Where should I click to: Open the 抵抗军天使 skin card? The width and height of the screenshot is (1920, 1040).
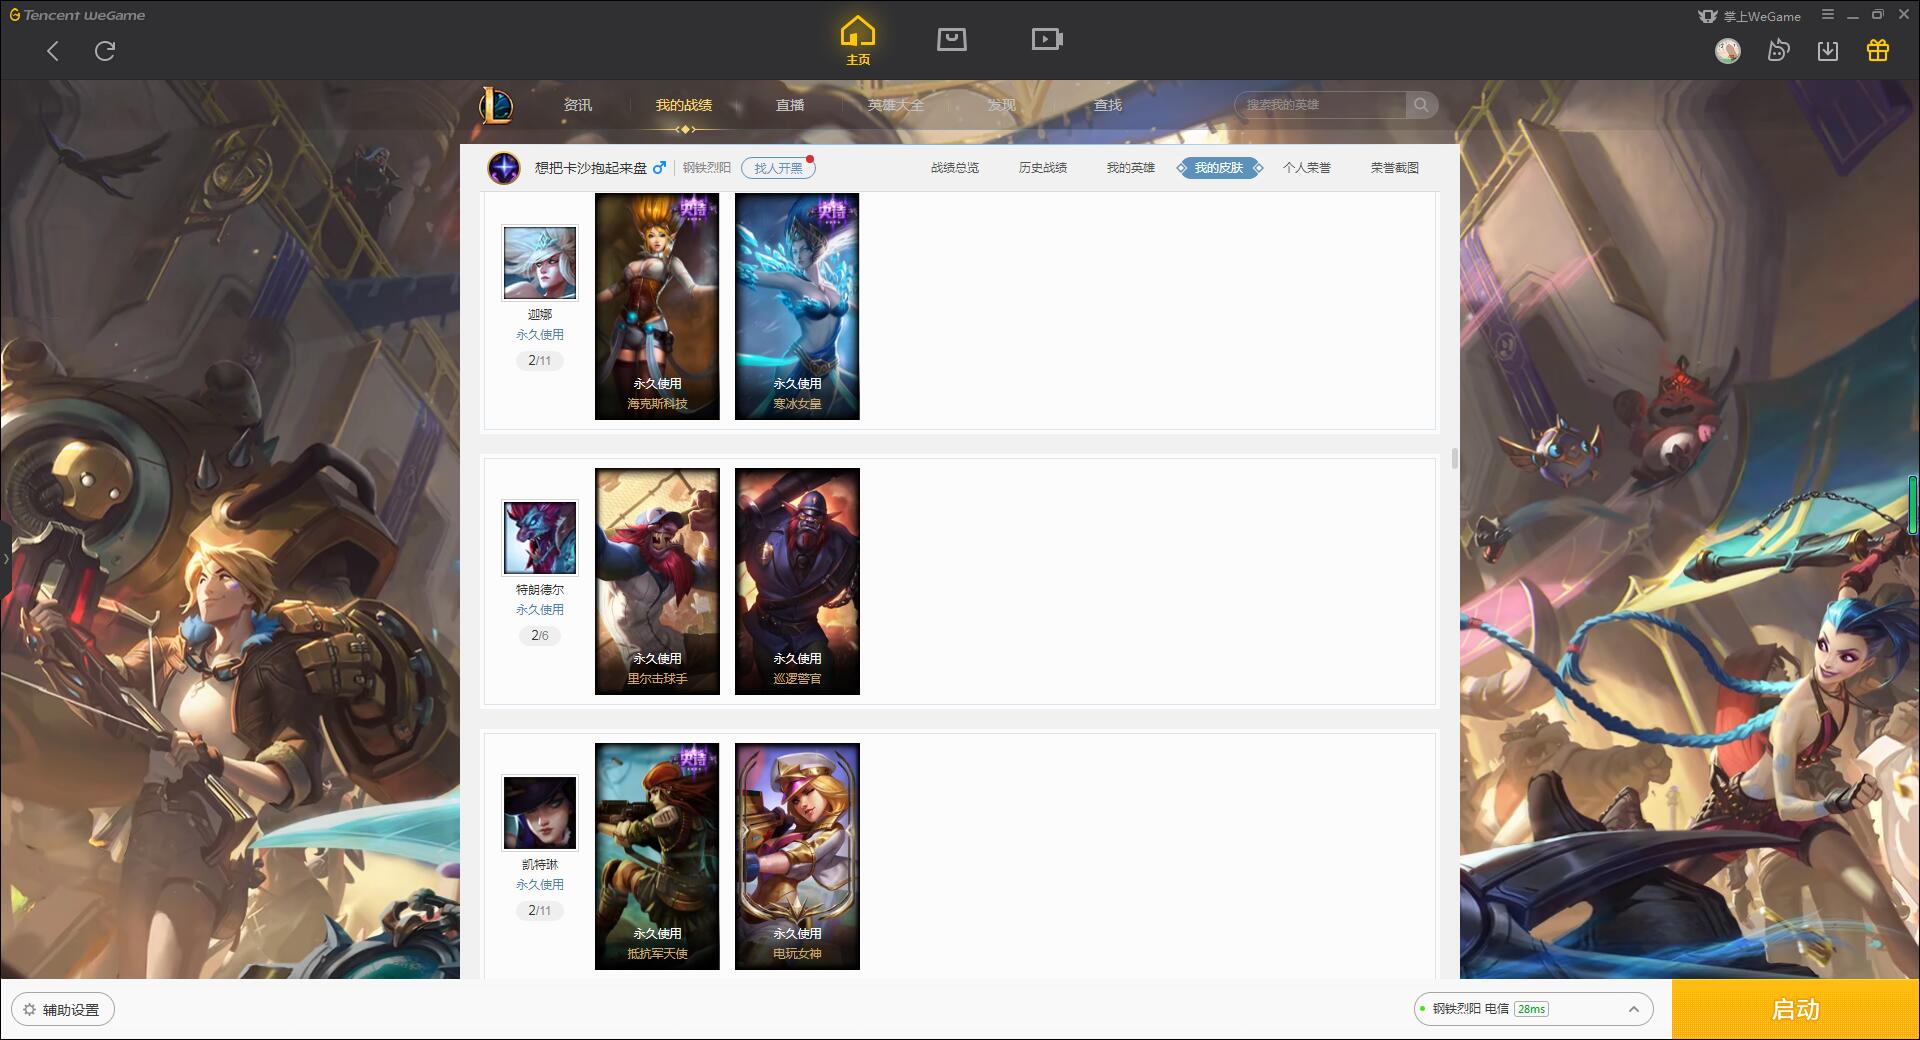657,856
